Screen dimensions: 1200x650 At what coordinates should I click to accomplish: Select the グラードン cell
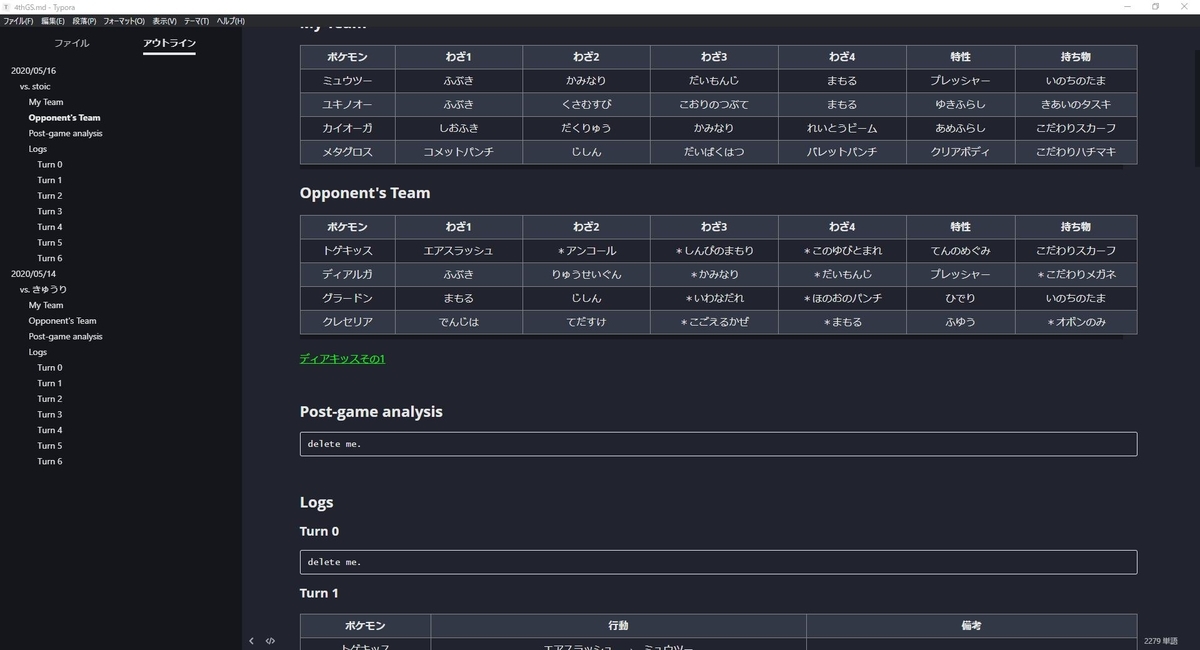click(x=348, y=298)
